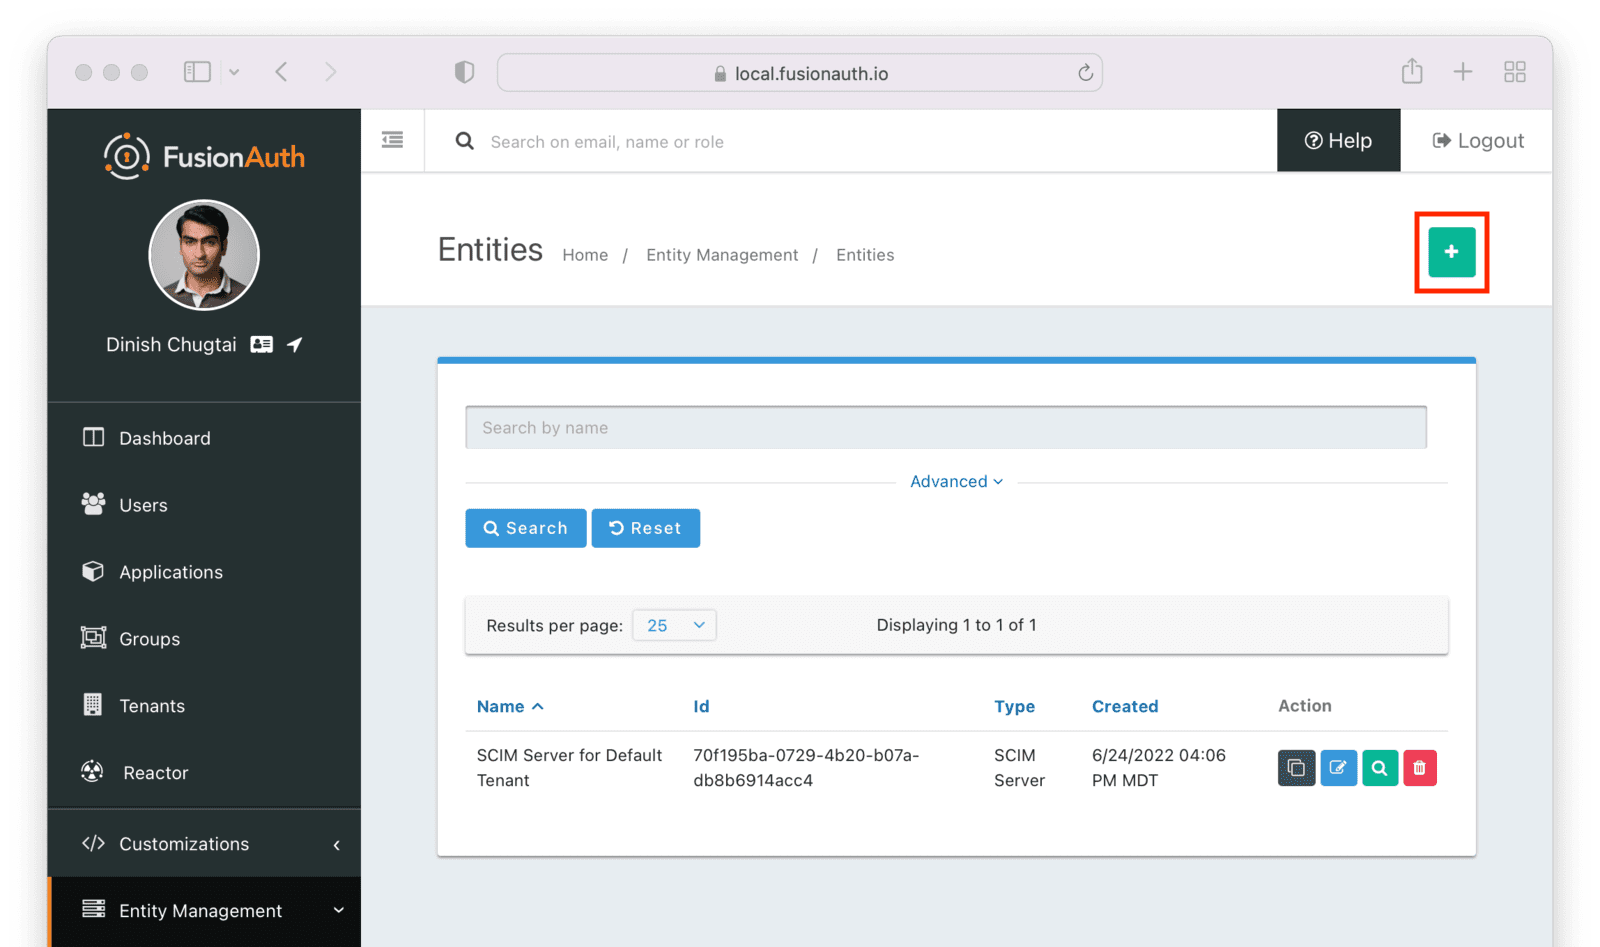Delete the SCIM Server entity
This screenshot has width=1600, height=947.
pos(1419,768)
